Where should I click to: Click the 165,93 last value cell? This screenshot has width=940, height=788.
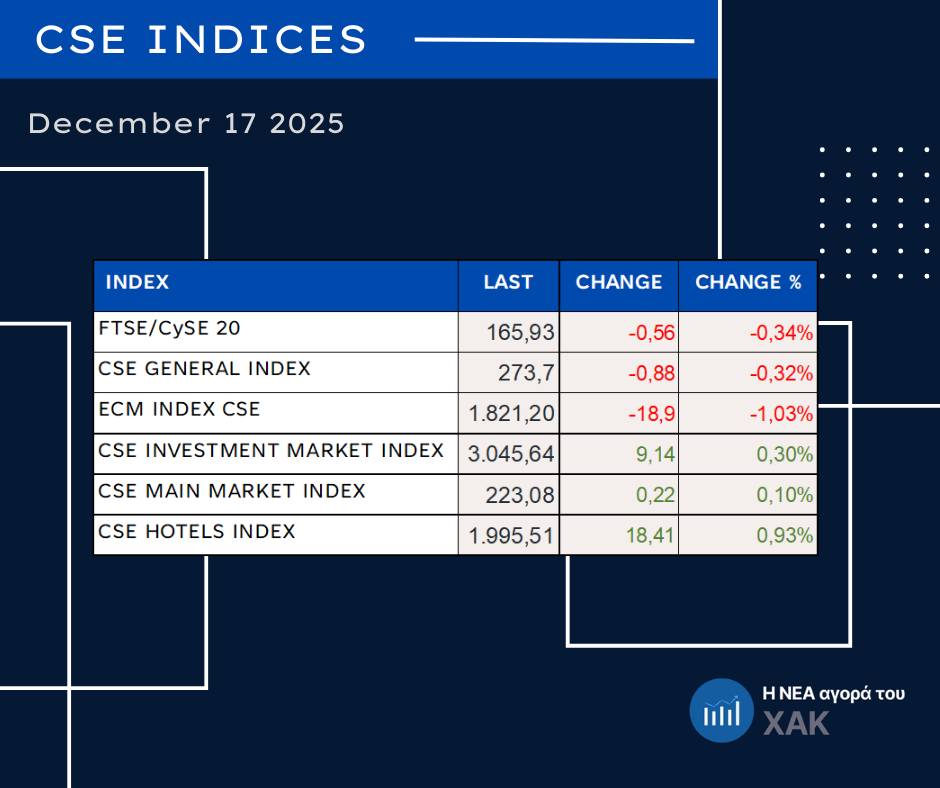(520, 332)
